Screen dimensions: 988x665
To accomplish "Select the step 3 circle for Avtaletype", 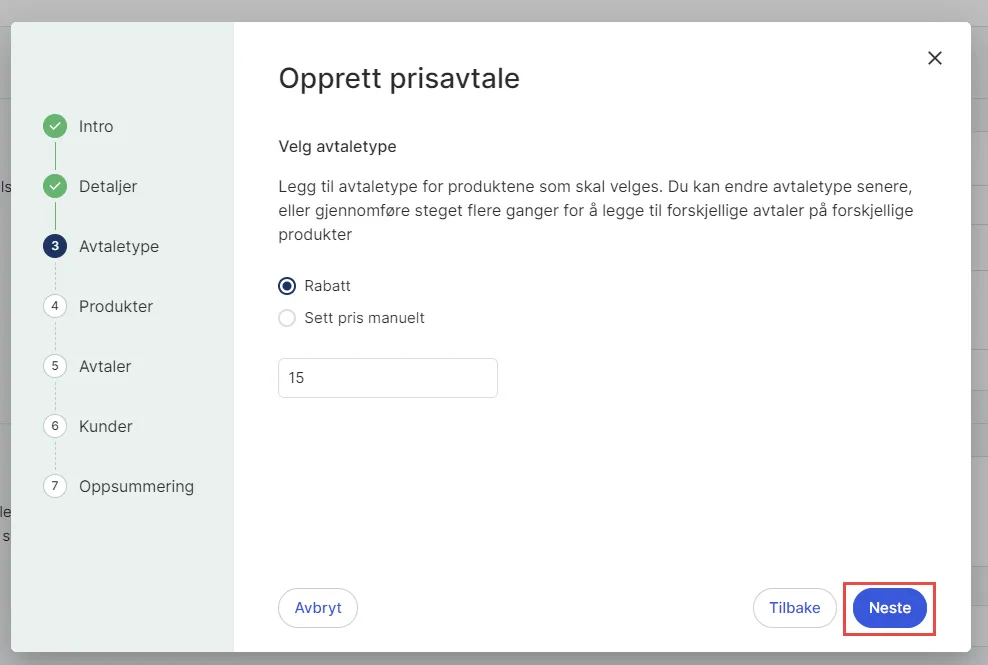I will pos(55,246).
